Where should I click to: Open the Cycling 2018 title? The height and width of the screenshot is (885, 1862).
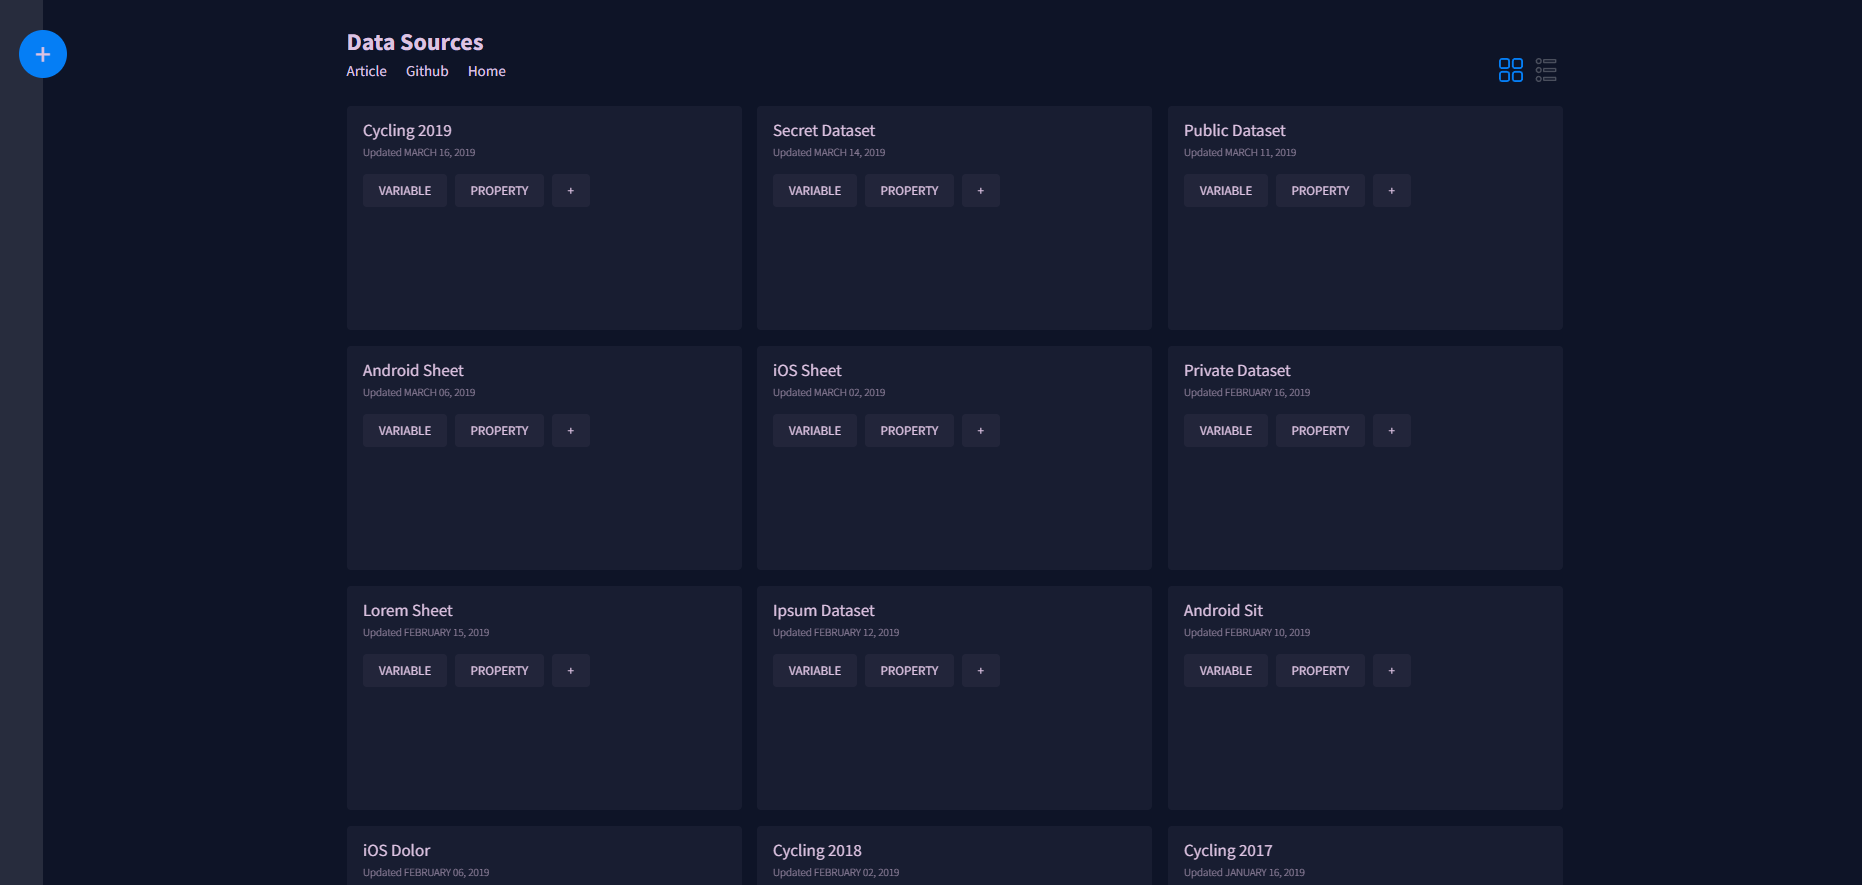tap(817, 851)
